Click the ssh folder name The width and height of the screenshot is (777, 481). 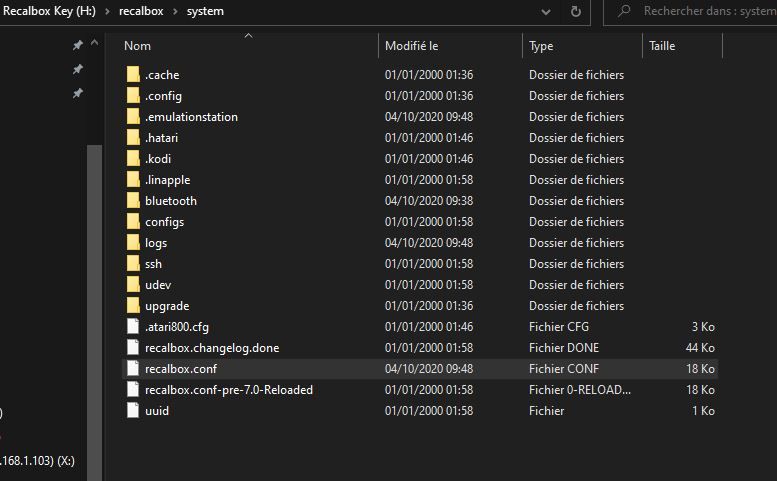pos(154,264)
